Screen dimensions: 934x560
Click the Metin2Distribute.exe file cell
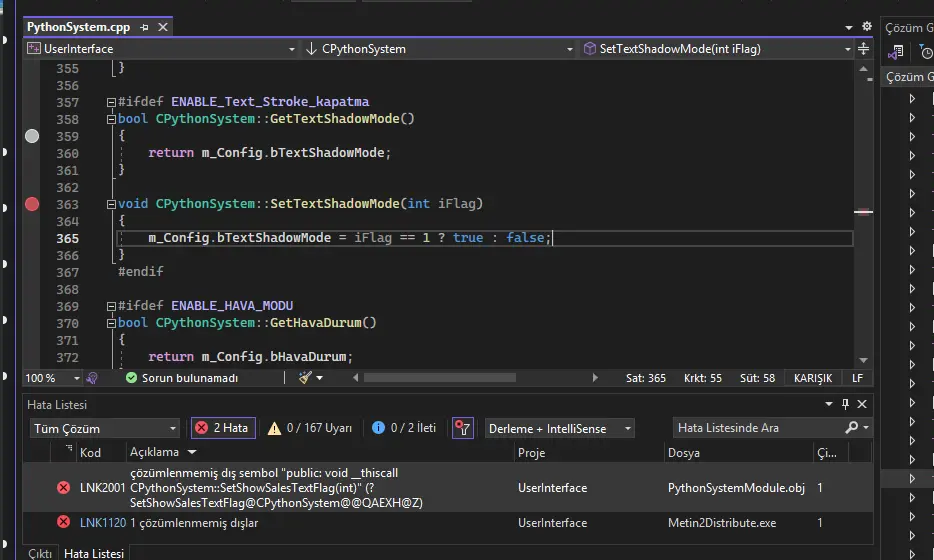722,522
